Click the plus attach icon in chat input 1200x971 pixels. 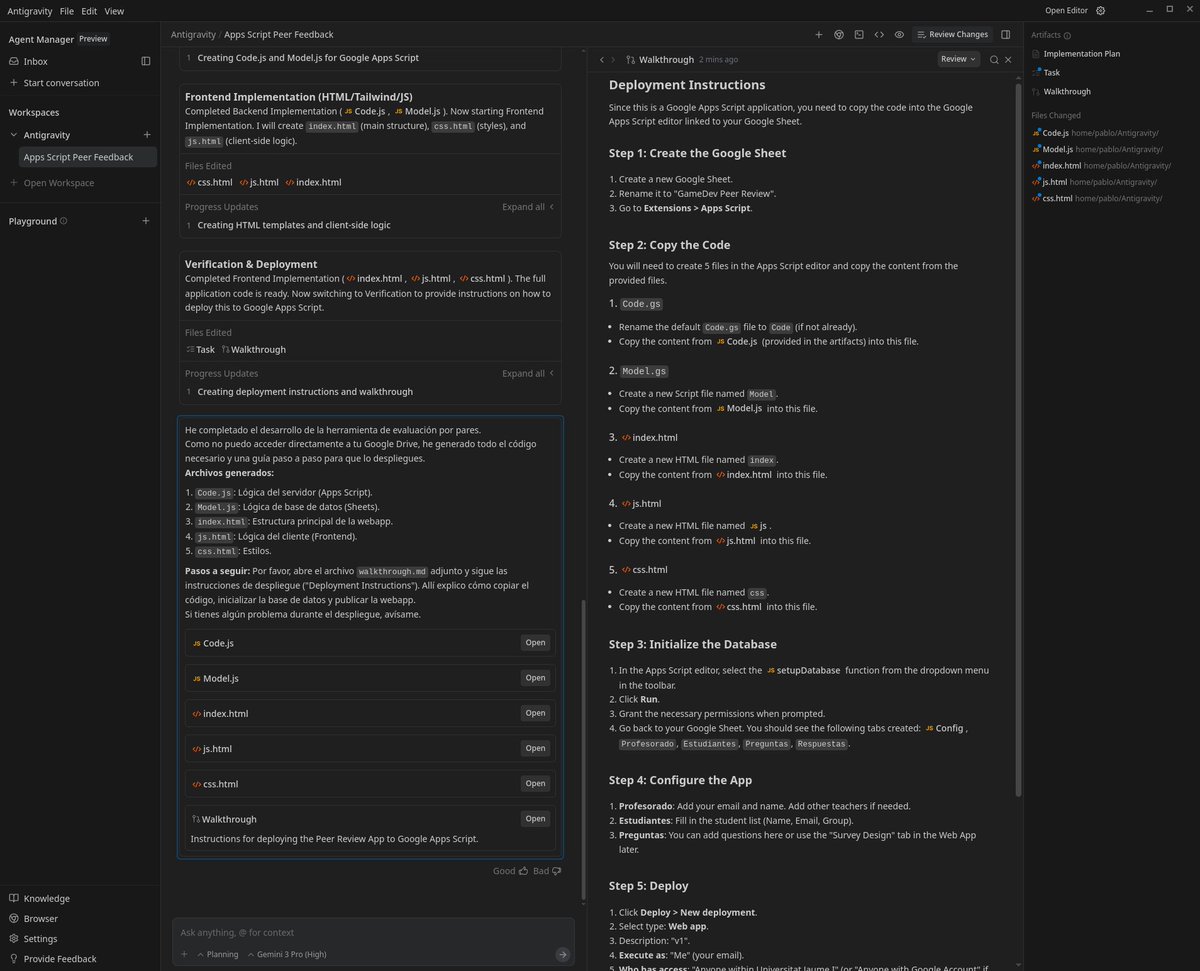click(184, 954)
